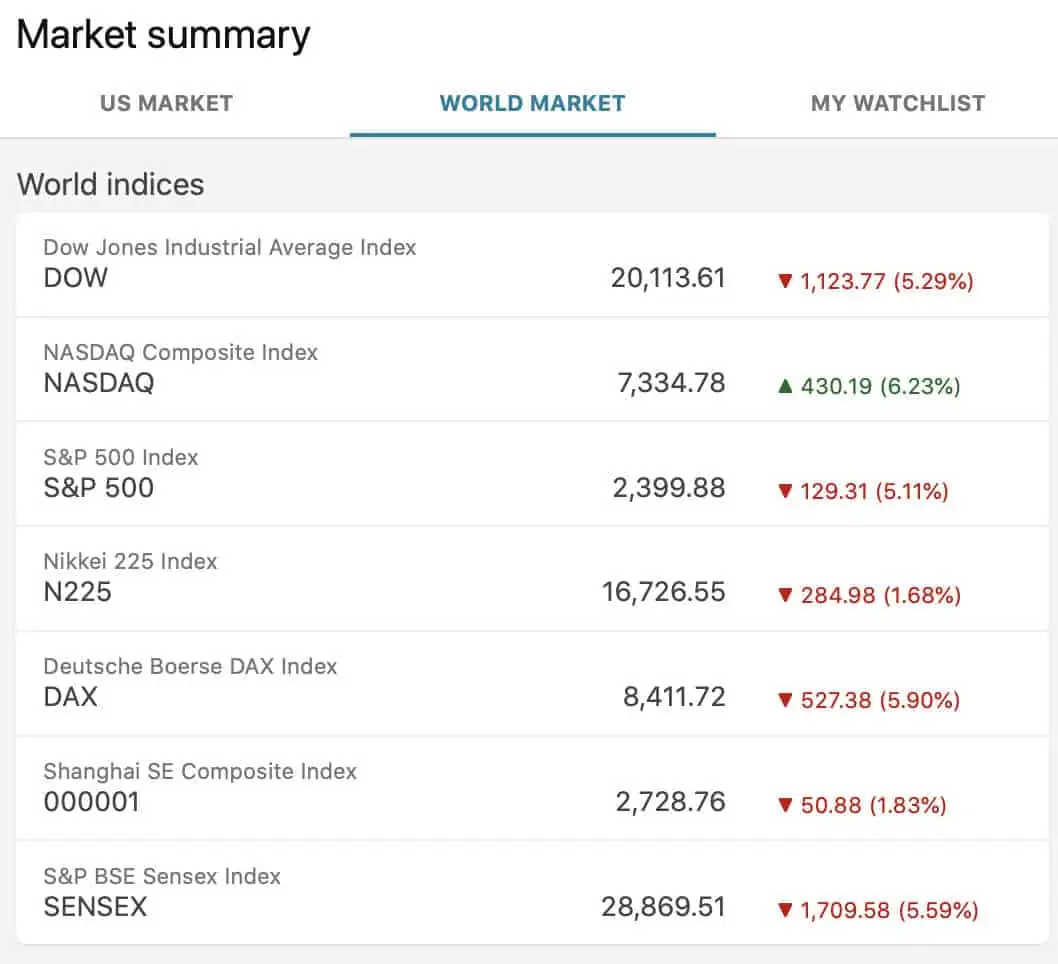The width and height of the screenshot is (1058, 964).
Task: Click the down arrow beside 284.98
Action: (785, 595)
